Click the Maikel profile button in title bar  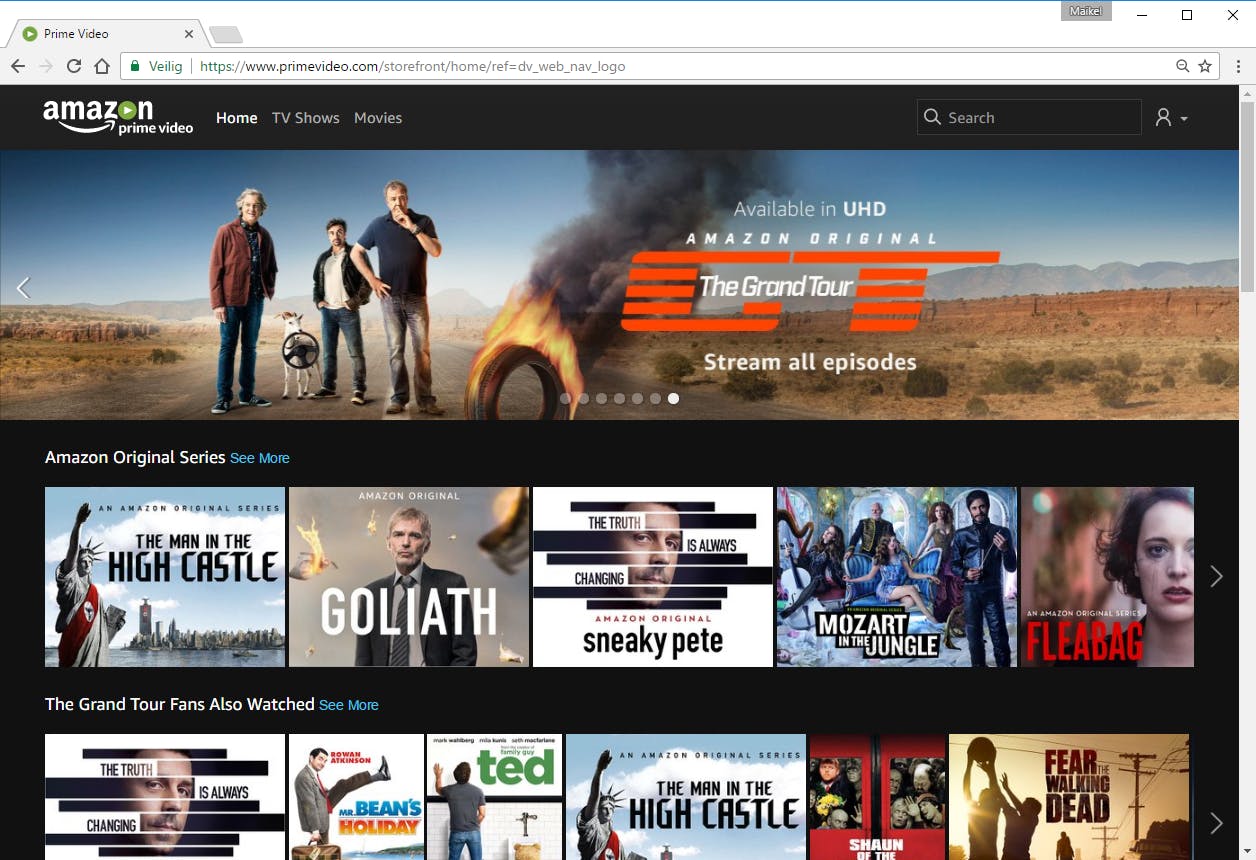click(x=1086, y=11)
